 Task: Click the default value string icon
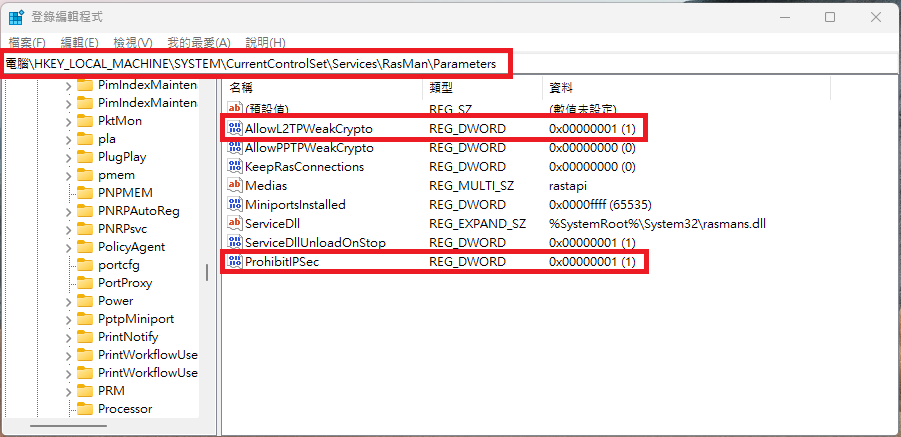(234, 109)
